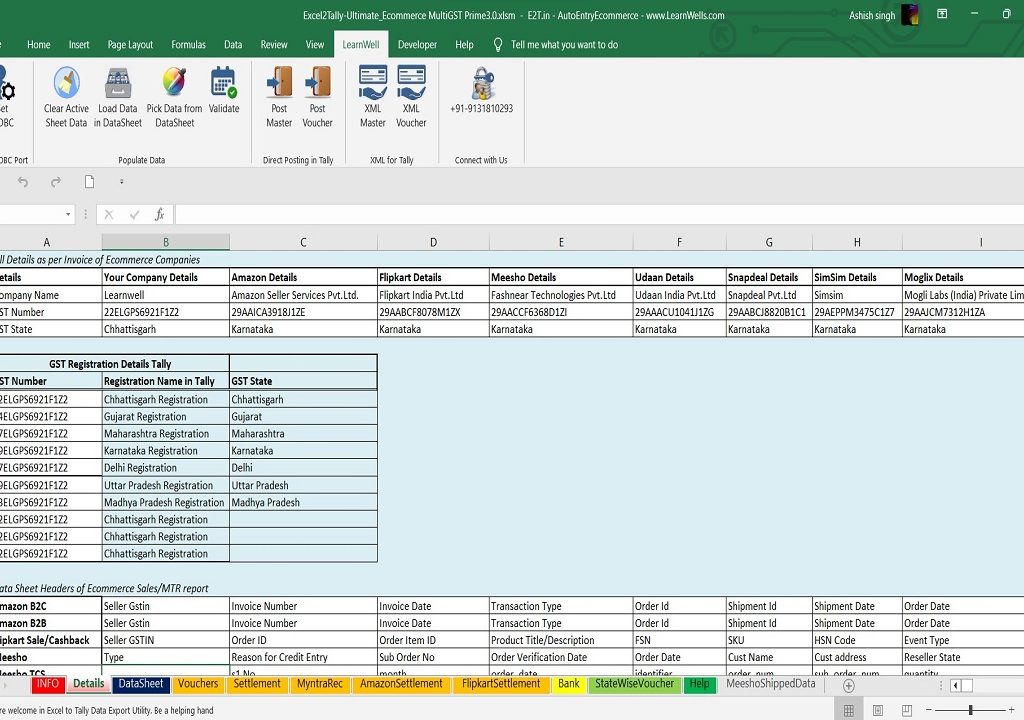Click Clear Active Sheet Data icon

[66, 84]
